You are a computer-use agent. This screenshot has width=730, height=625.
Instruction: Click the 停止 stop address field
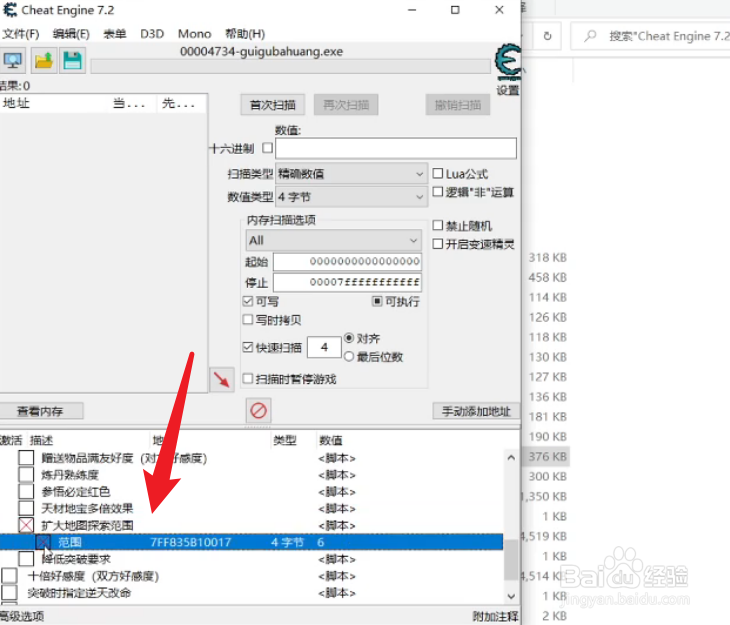tap(347, 282)
